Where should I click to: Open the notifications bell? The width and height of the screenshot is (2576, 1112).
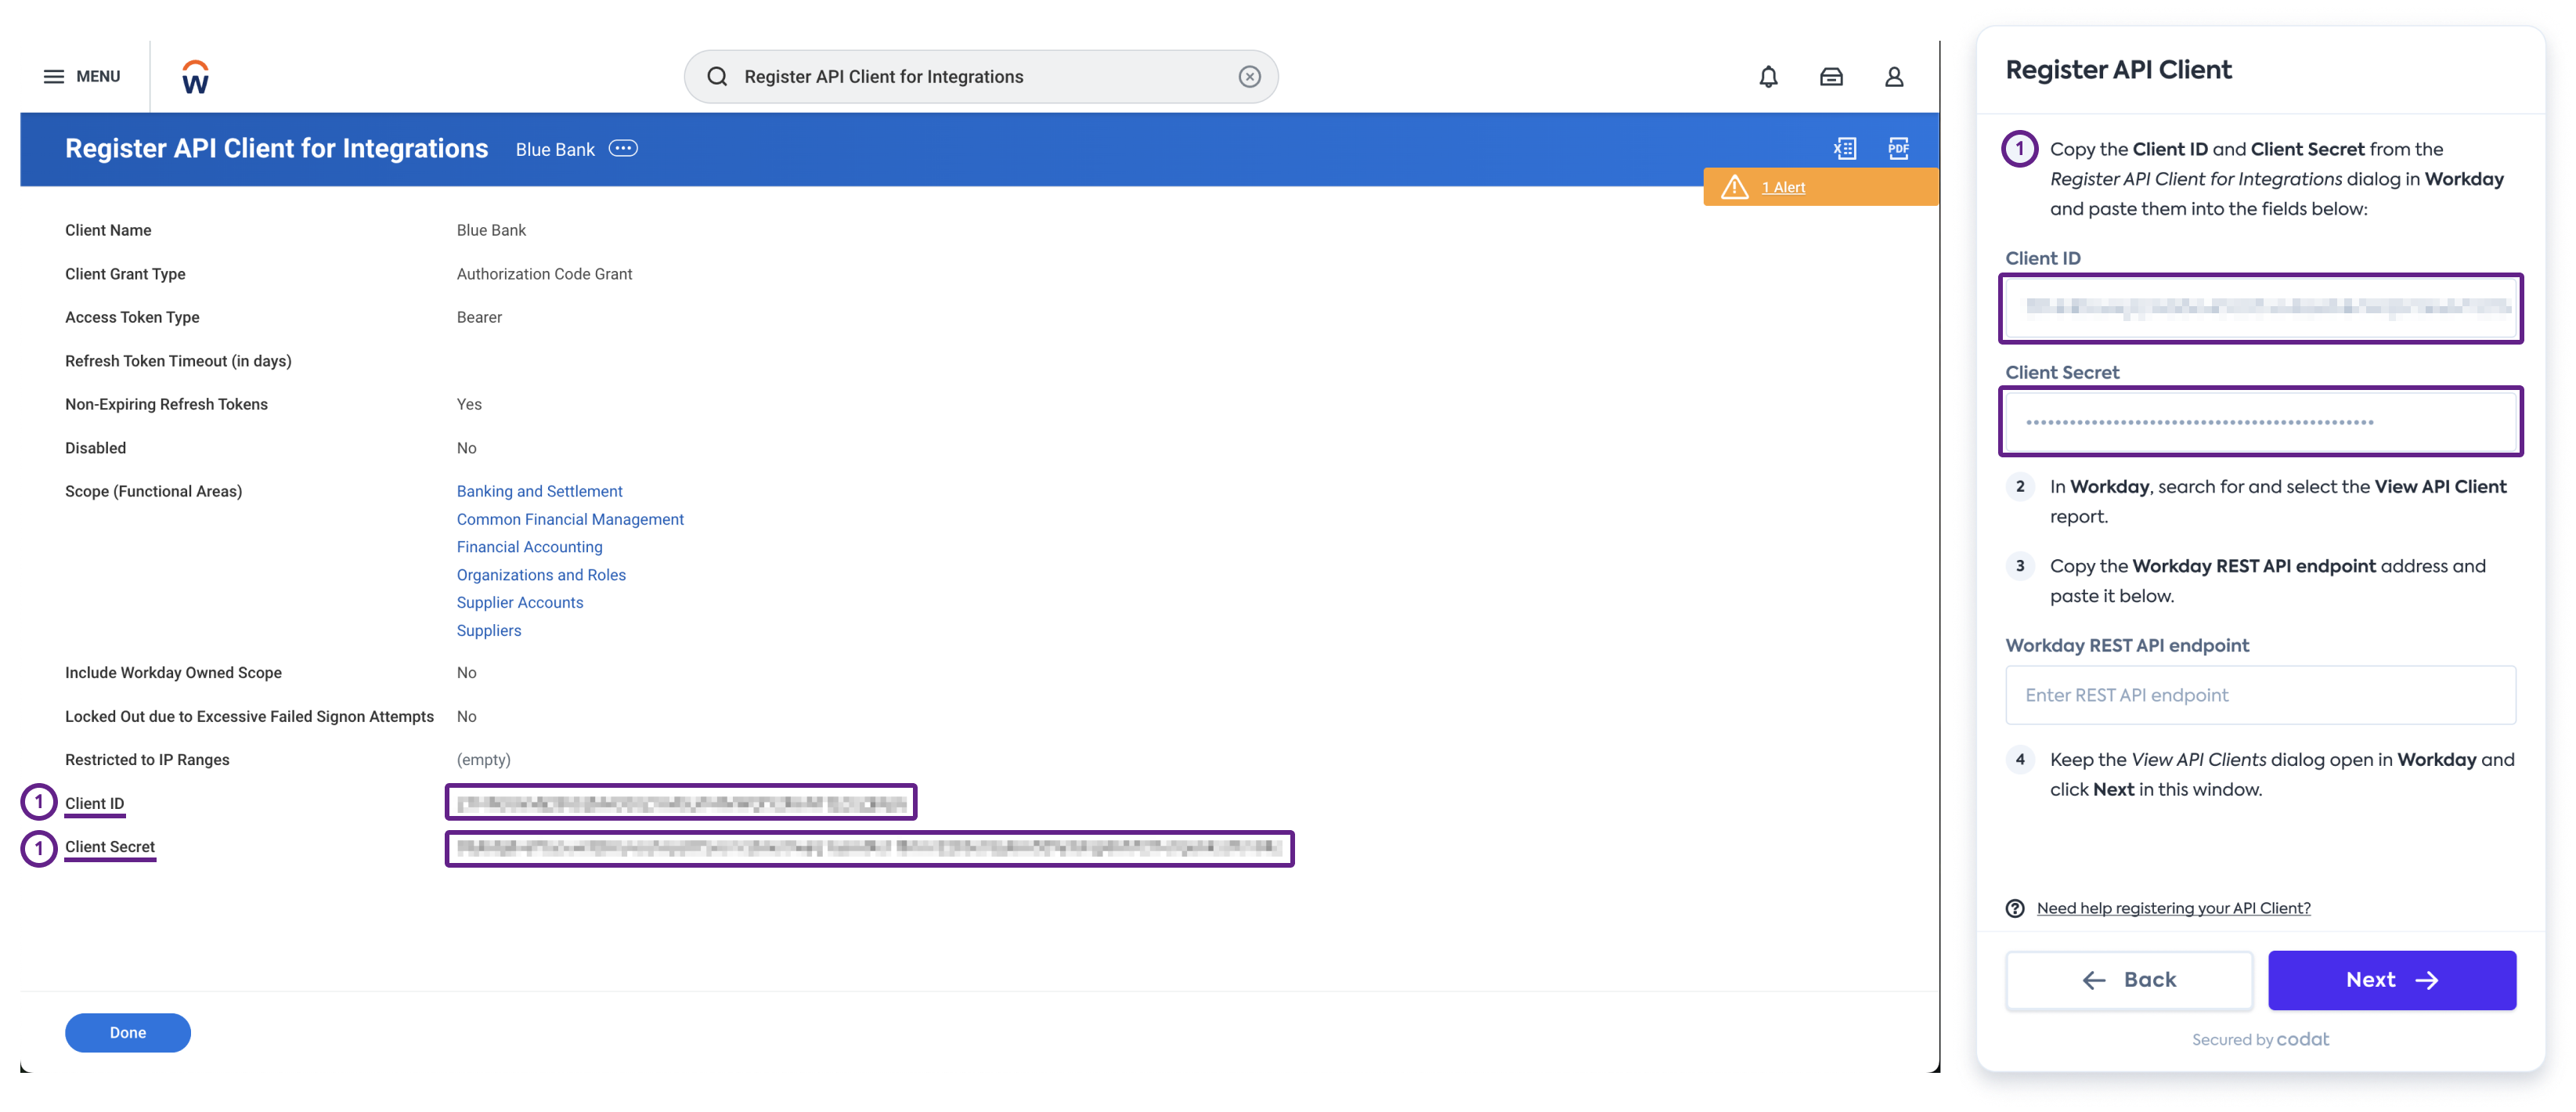point(1768,76)
